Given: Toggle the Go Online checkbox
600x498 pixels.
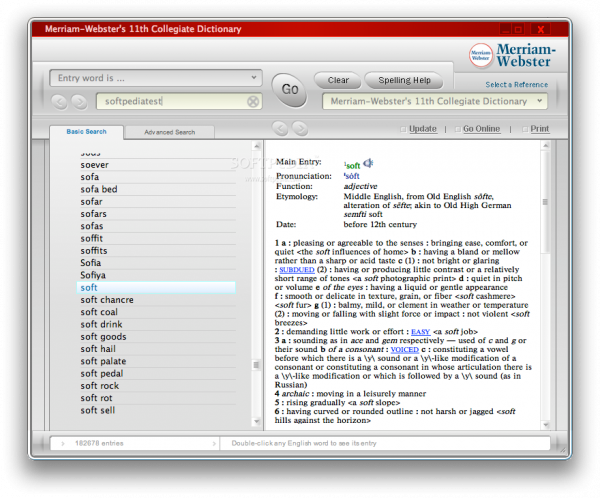Looking at the screenshot, I should point(458,129).
